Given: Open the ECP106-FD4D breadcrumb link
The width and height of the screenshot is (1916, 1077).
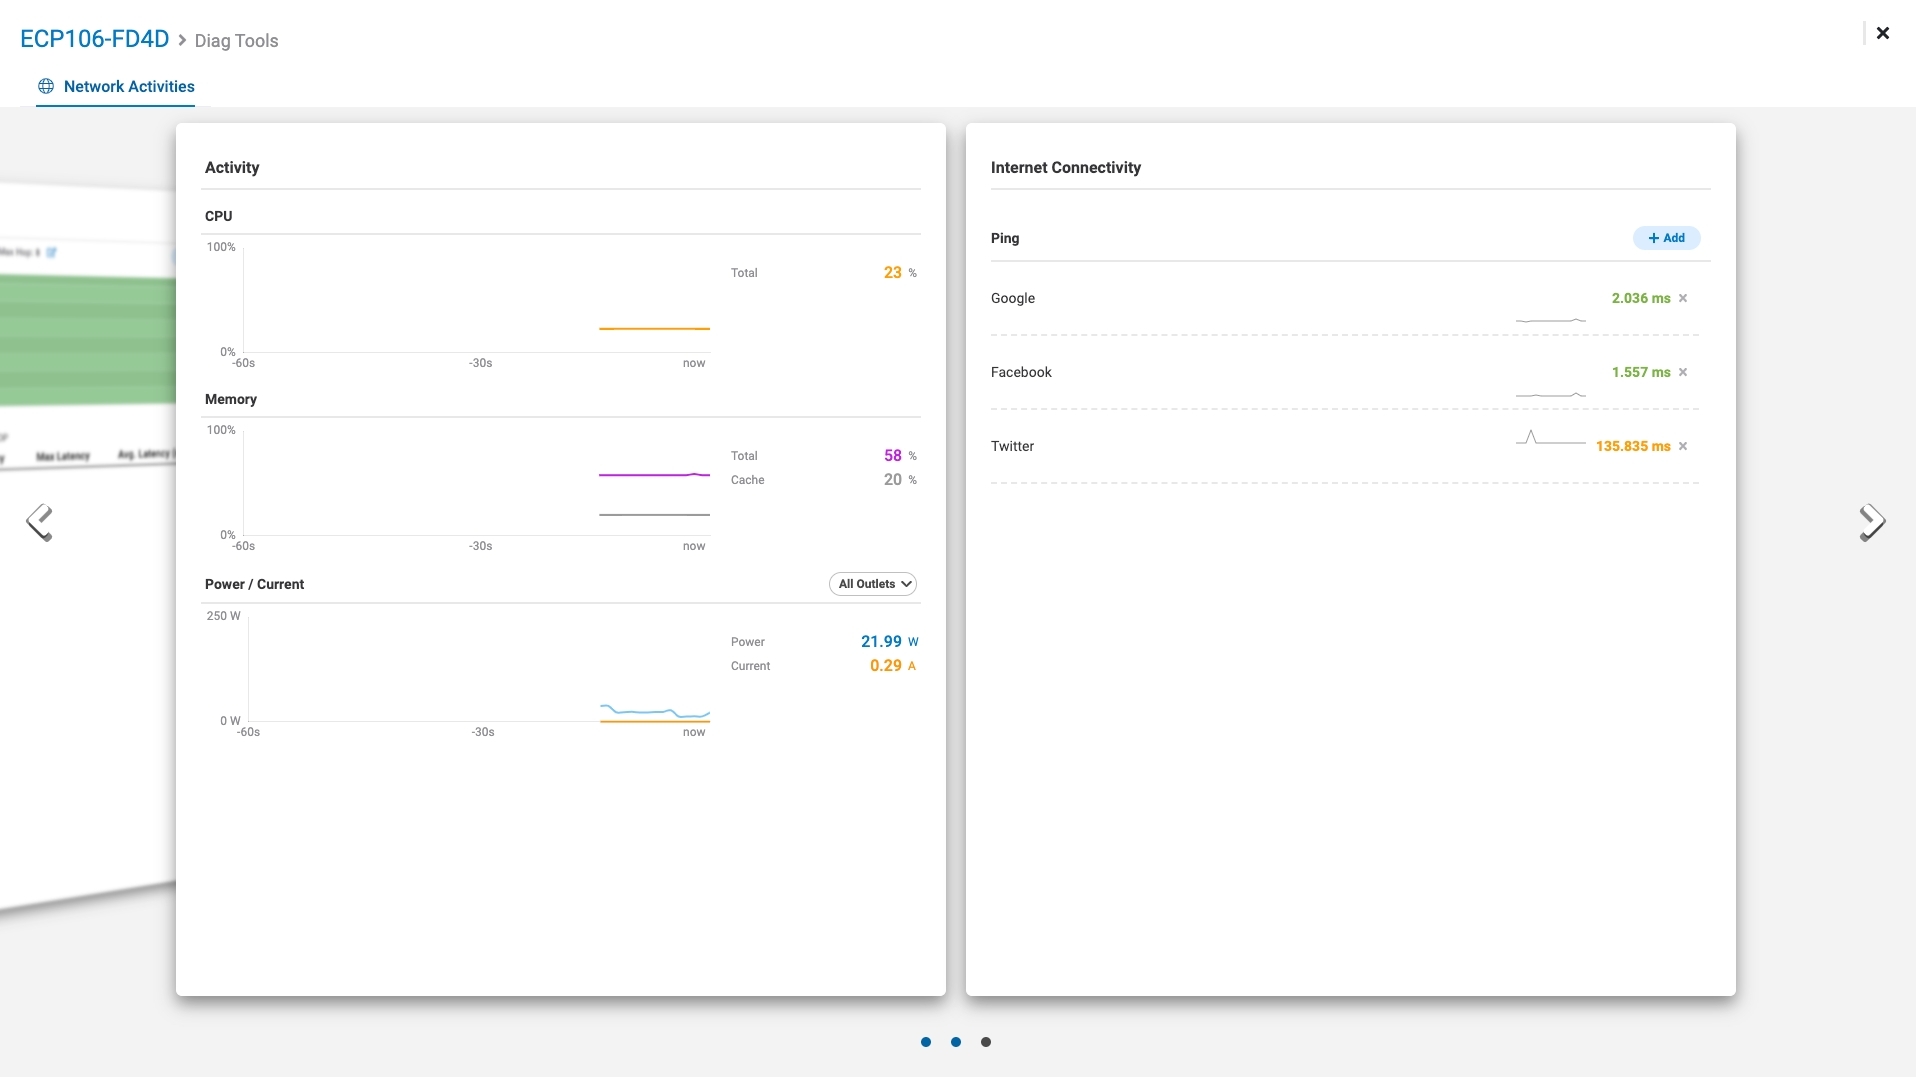Looking at the screenshot, I should coord(95,39).
